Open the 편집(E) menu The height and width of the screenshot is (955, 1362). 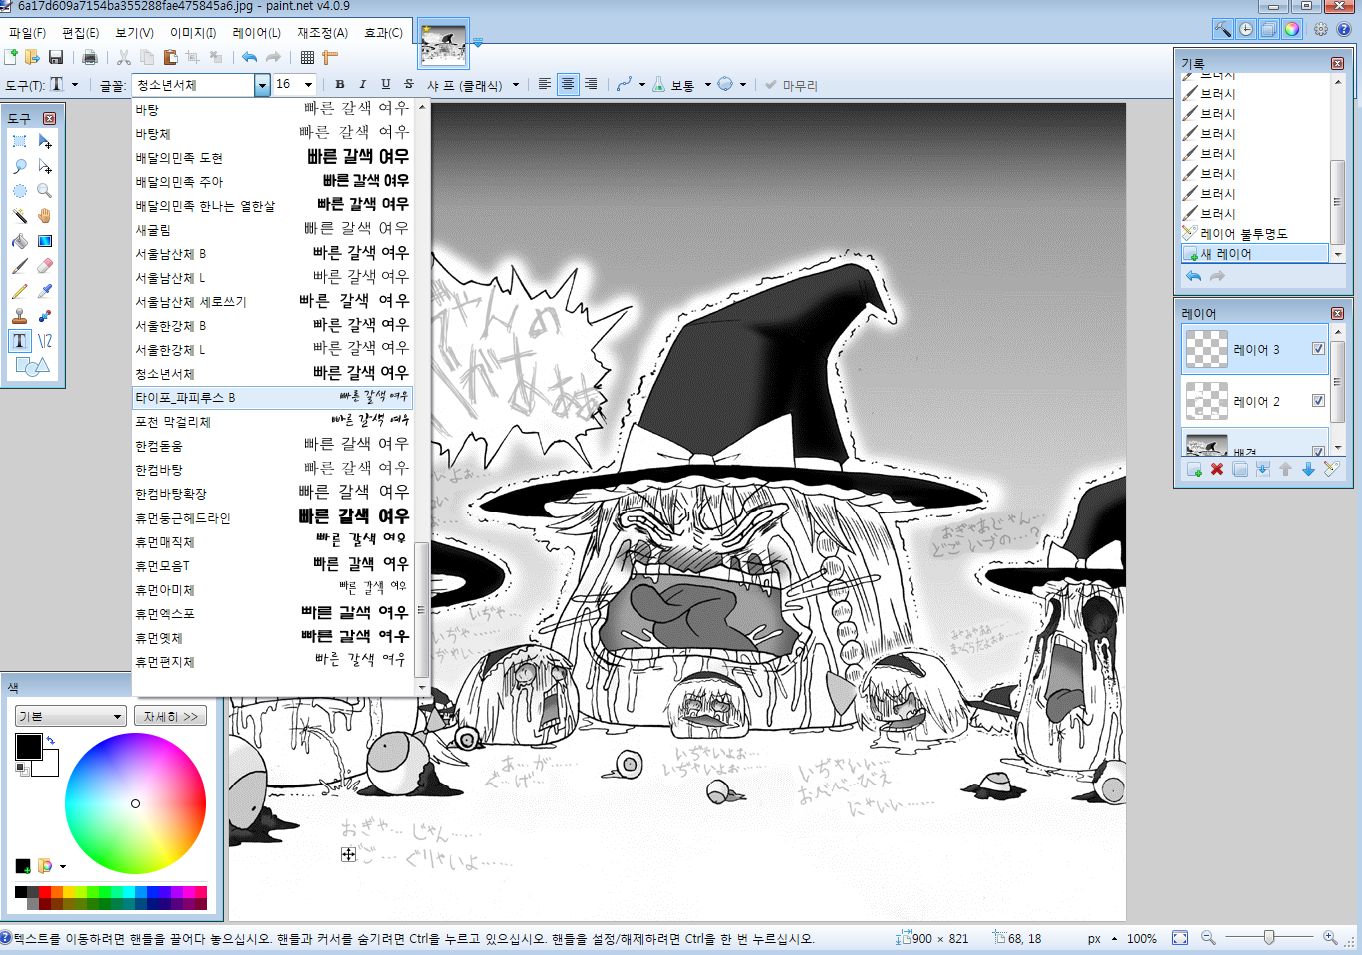81,33
